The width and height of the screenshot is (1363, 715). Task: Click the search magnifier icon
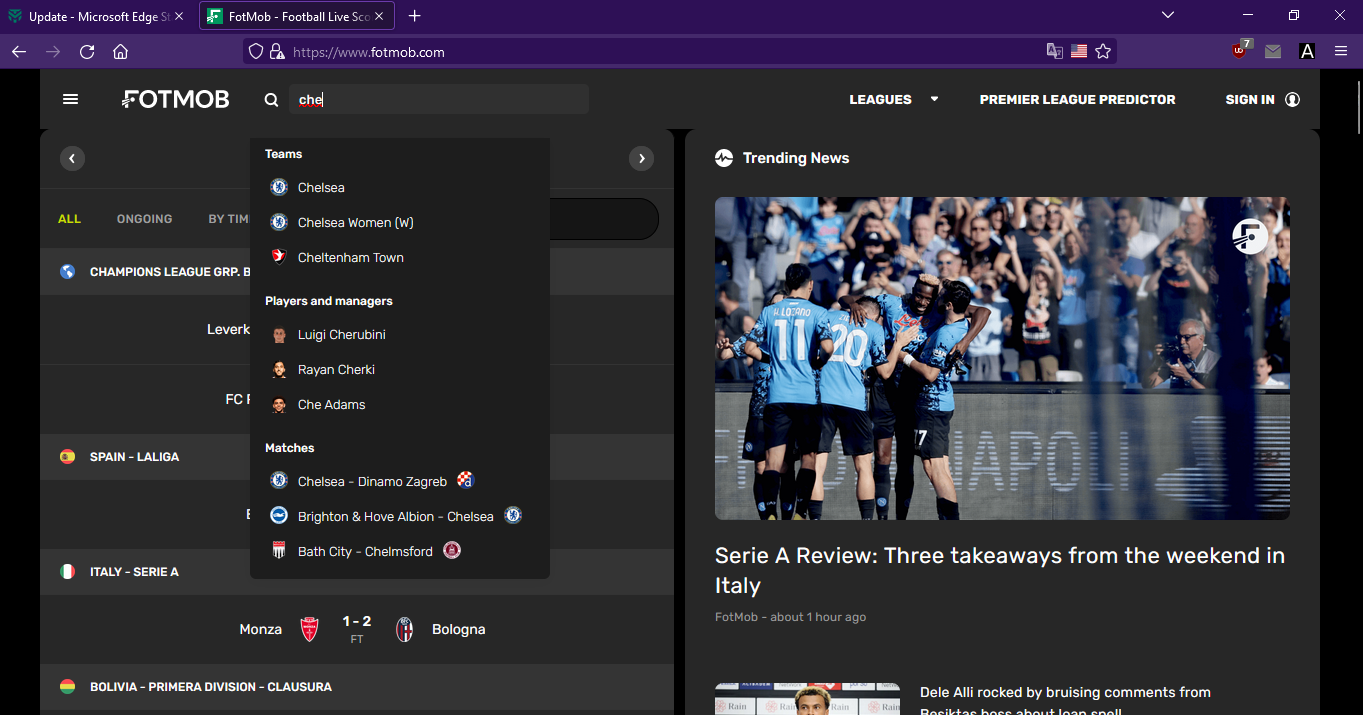271,100
